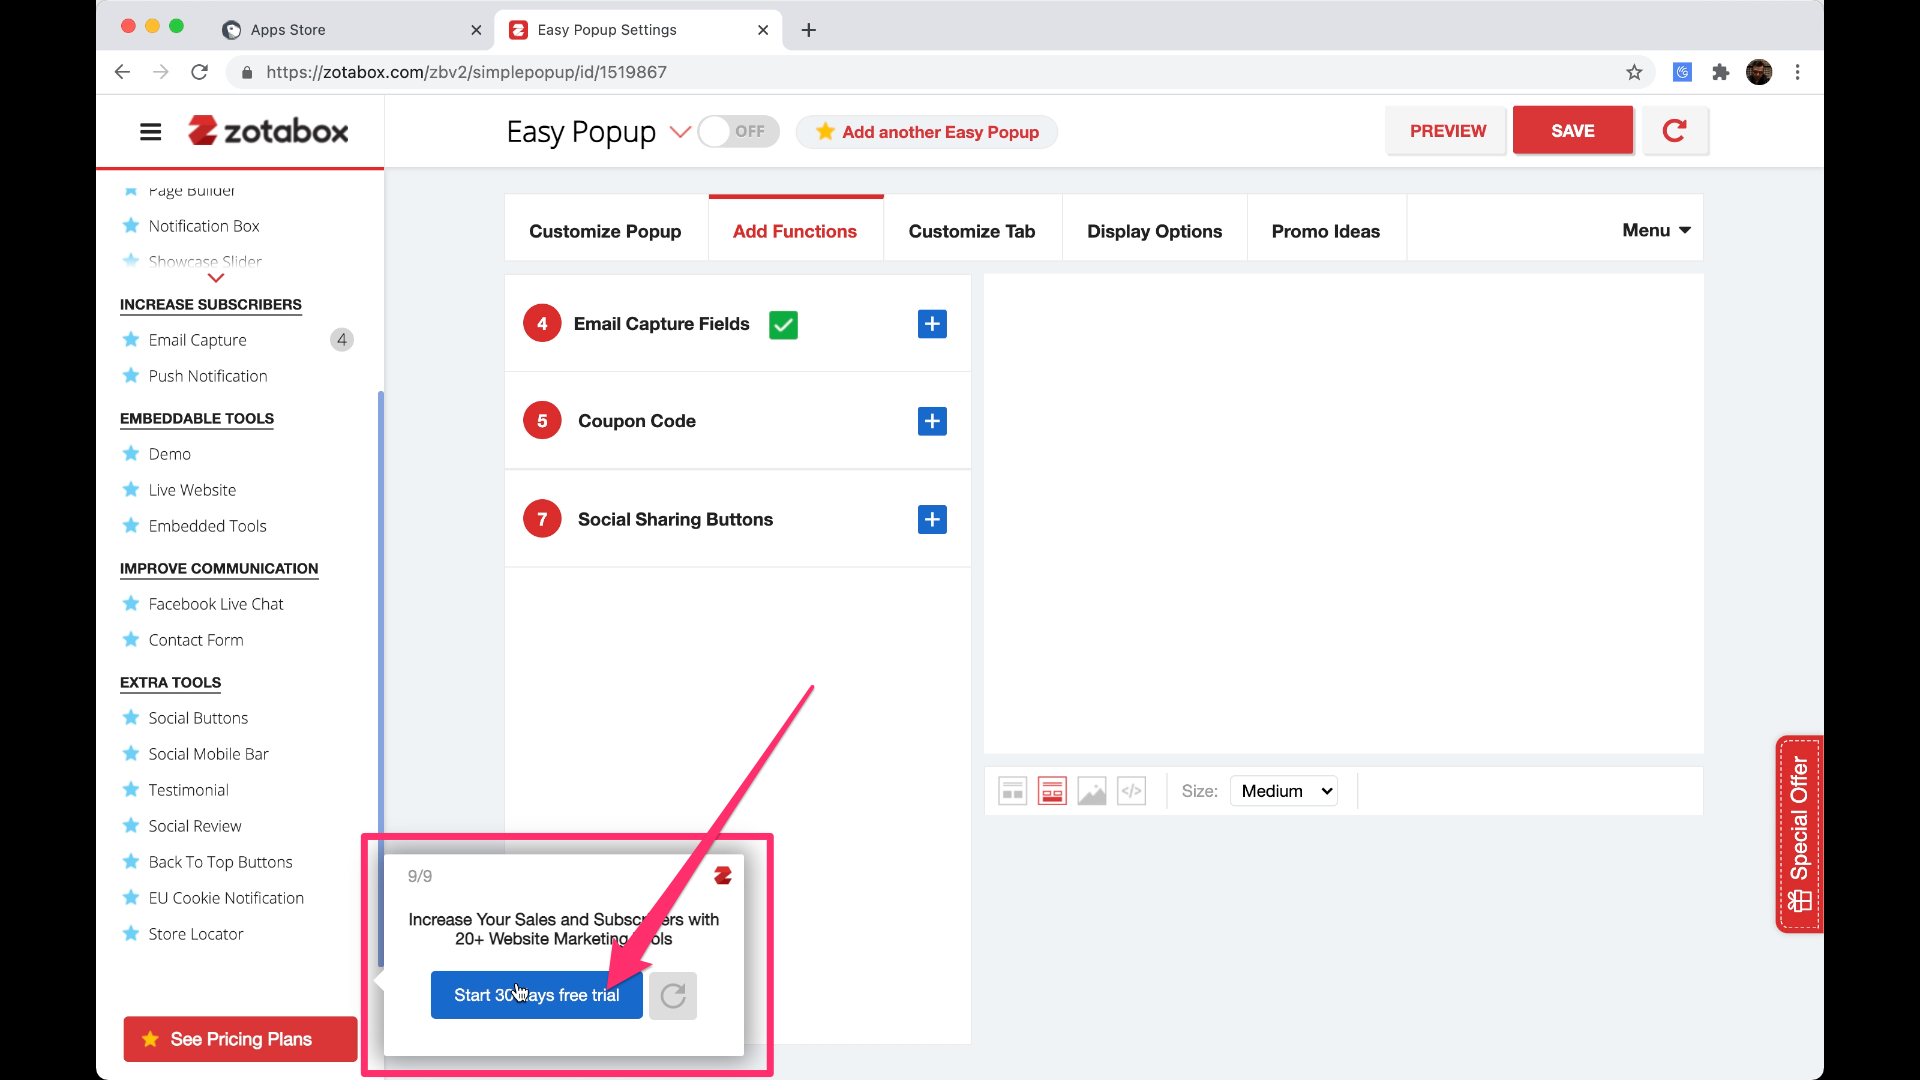The height and width of the screenshot is (1080, 1920).
Task: Open the Customize Tab tab
Action: (x=972, y=231)
